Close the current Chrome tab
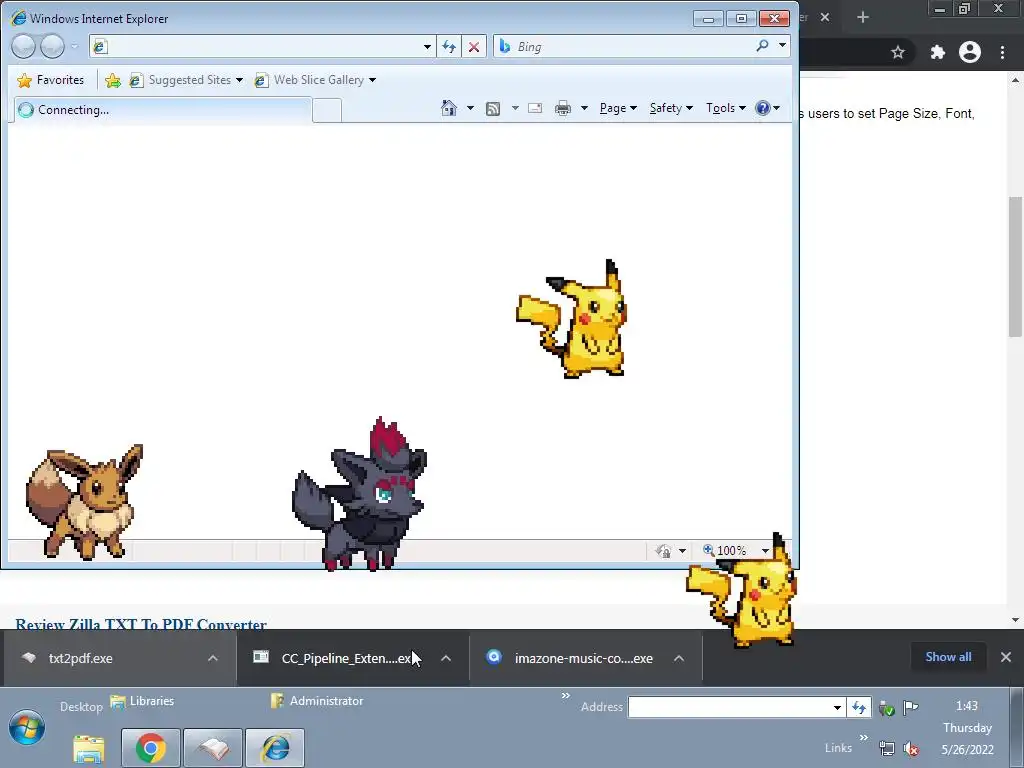This screenshot has width=1024, height=768. pyautogui.click(x=825, y=18)
